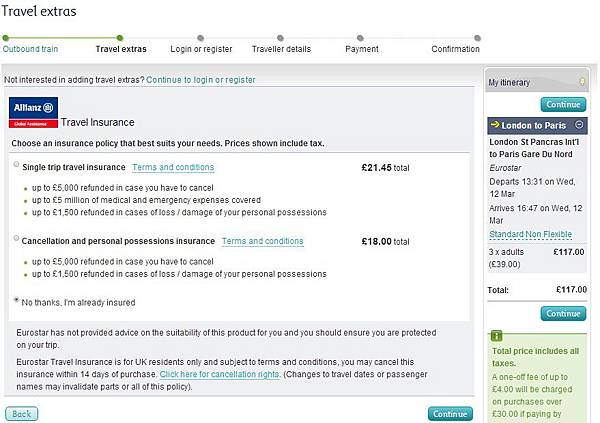The height and width of the screenshot is (423, 600).
Task: Open Cancellation insurance Terms and conditions link
Action: click(262, 241)
